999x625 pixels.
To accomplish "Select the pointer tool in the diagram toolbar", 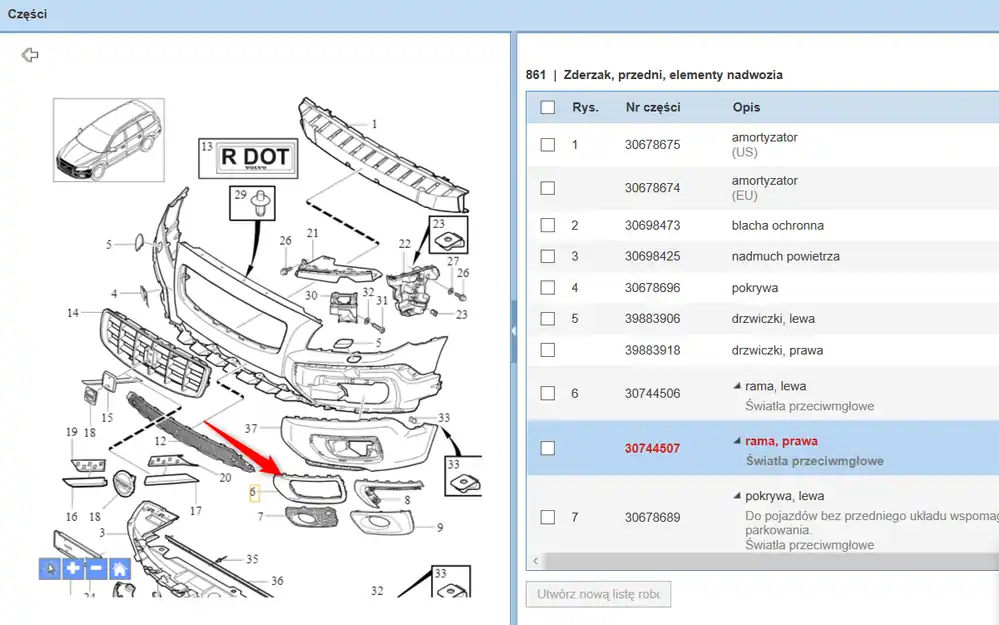I will pyautogui.click(x=49, y=569).
